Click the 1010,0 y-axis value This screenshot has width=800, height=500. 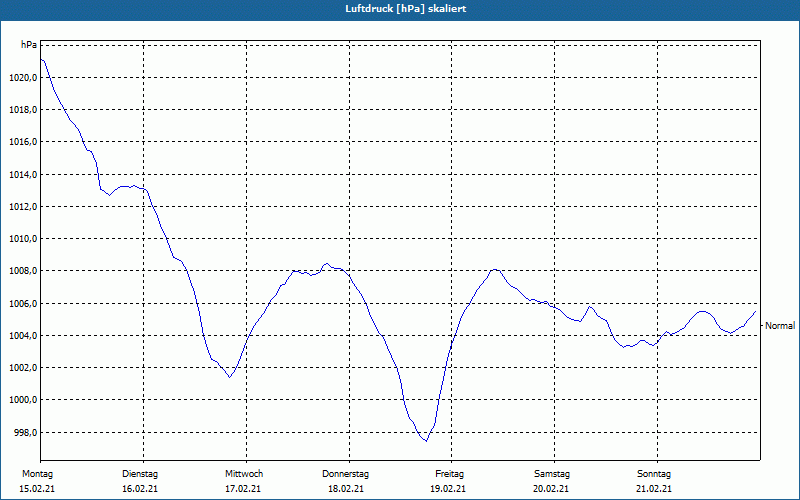click(23, 239)
